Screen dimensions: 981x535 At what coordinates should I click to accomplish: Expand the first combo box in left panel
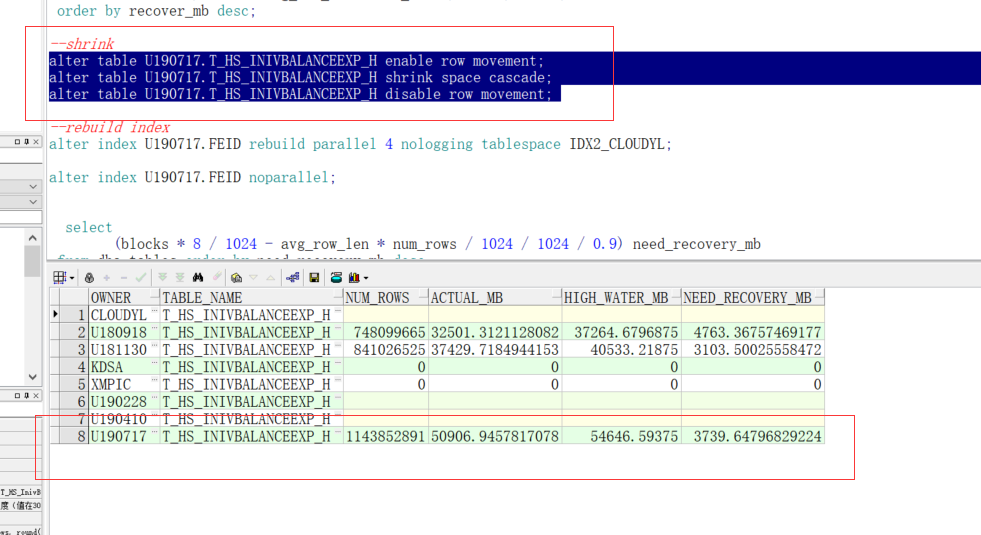33,187
